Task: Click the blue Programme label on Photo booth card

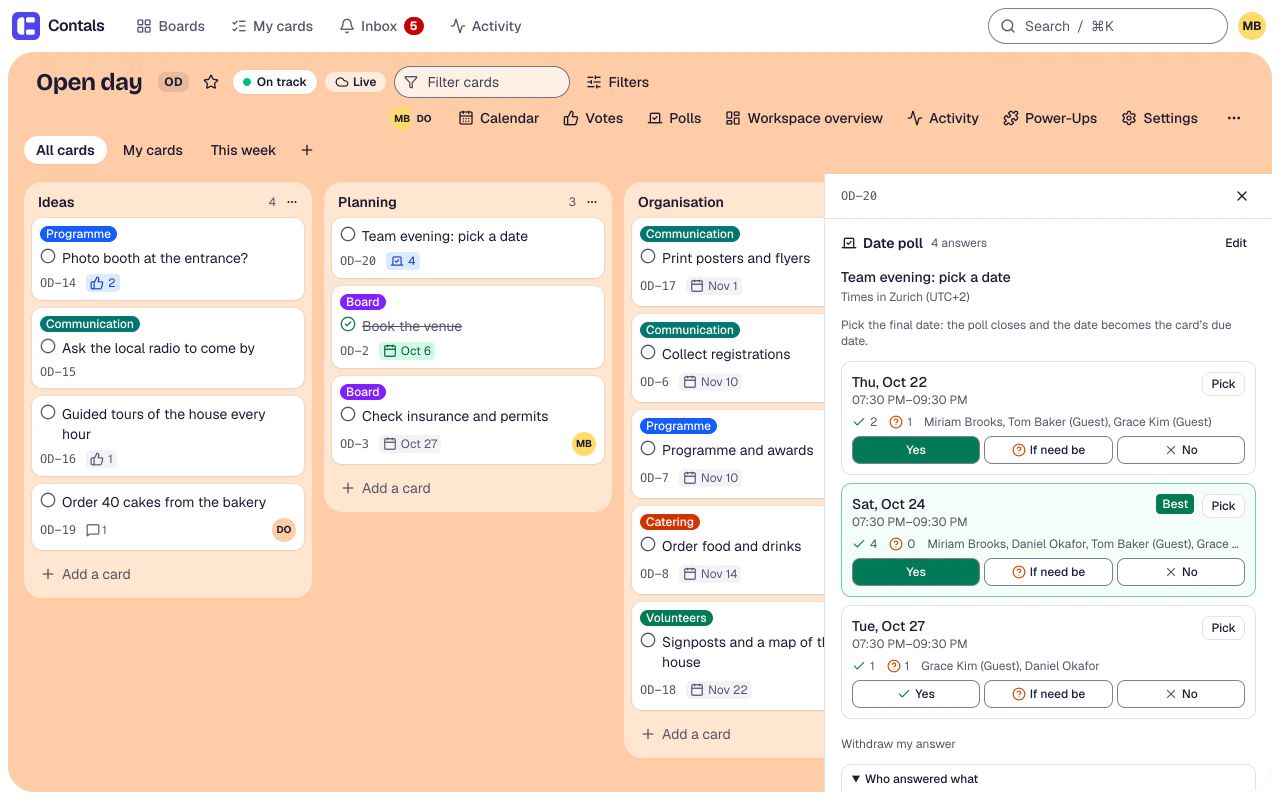Action: click(78, 234)
